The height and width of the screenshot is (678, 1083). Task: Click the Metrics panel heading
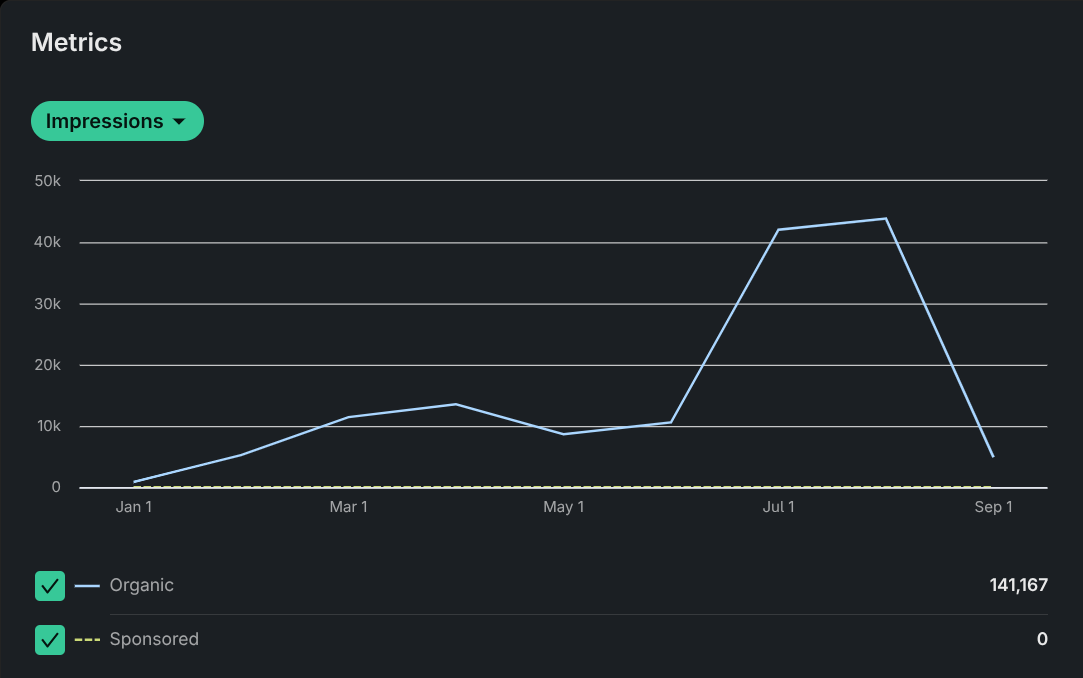click(76, 43)
